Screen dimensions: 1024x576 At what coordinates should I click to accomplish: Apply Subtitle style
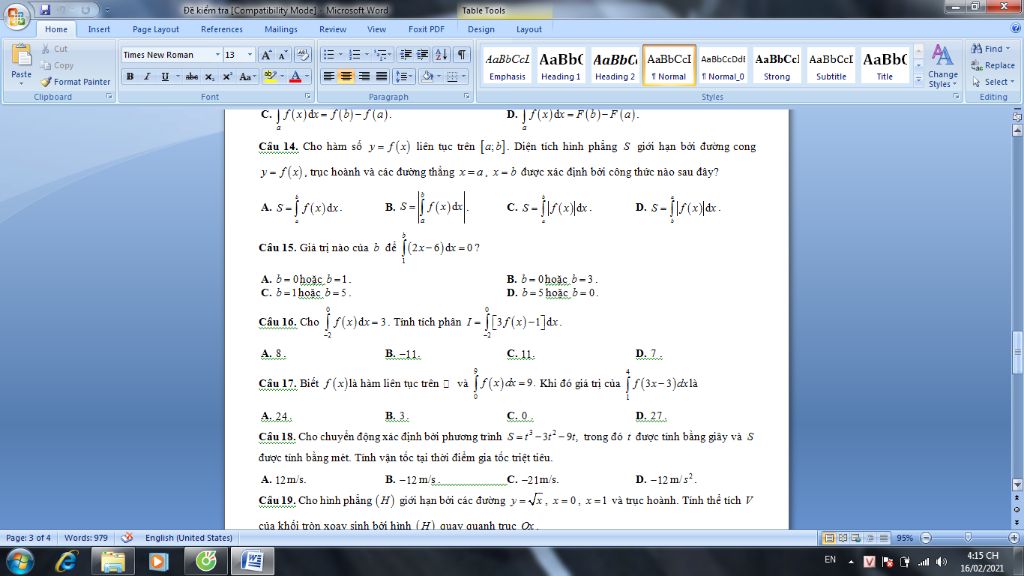tap(831, 65)
